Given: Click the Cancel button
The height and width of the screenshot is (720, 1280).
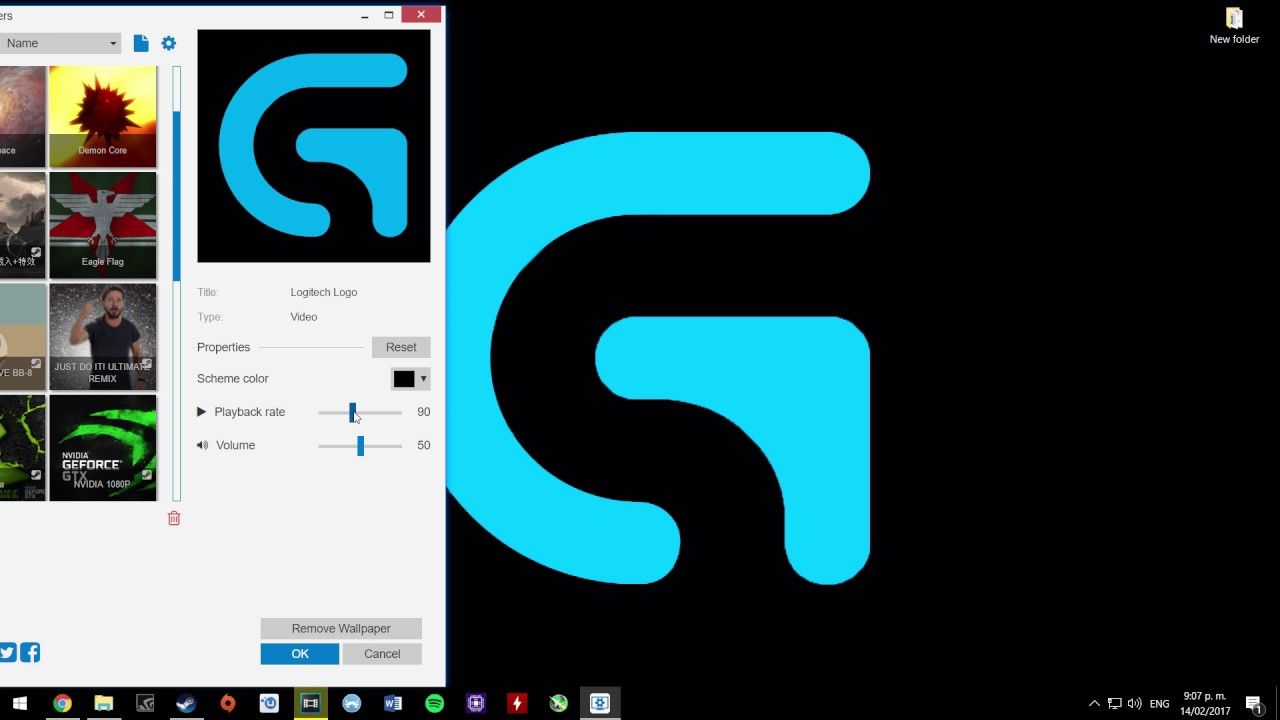Looking at the screenshot, I should (x=382, y=653).
